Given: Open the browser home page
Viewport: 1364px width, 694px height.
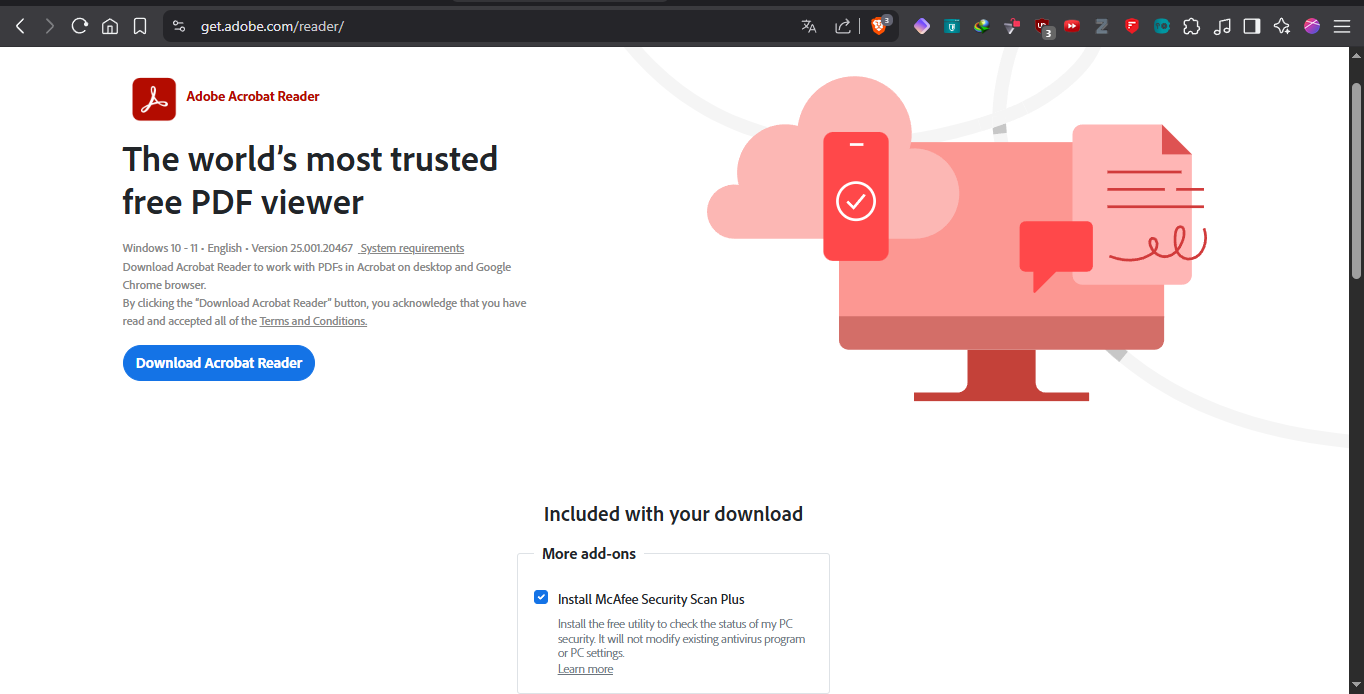Looking at the screenshot, I should click(110, 26).
